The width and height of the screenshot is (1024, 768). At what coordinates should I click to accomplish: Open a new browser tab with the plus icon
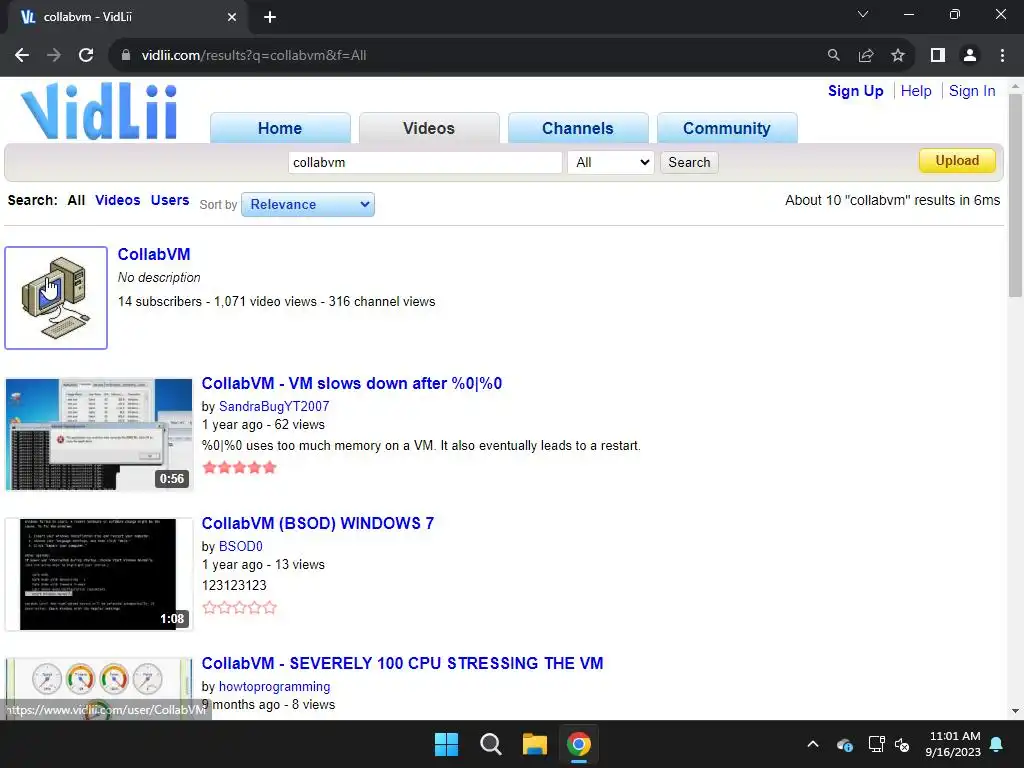[270, 17]
